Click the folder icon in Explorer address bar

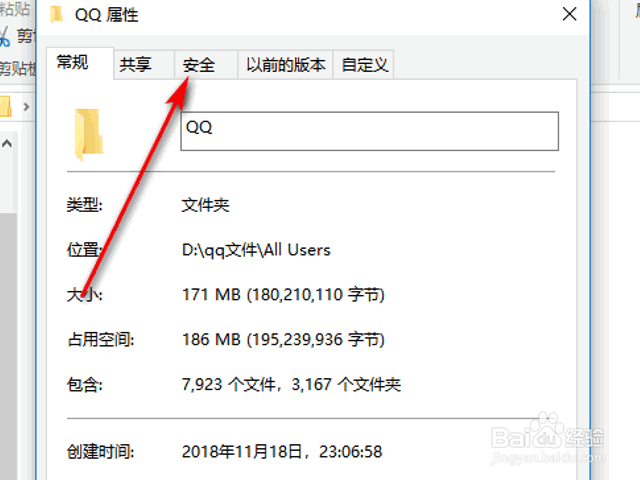tap(6, 107)
